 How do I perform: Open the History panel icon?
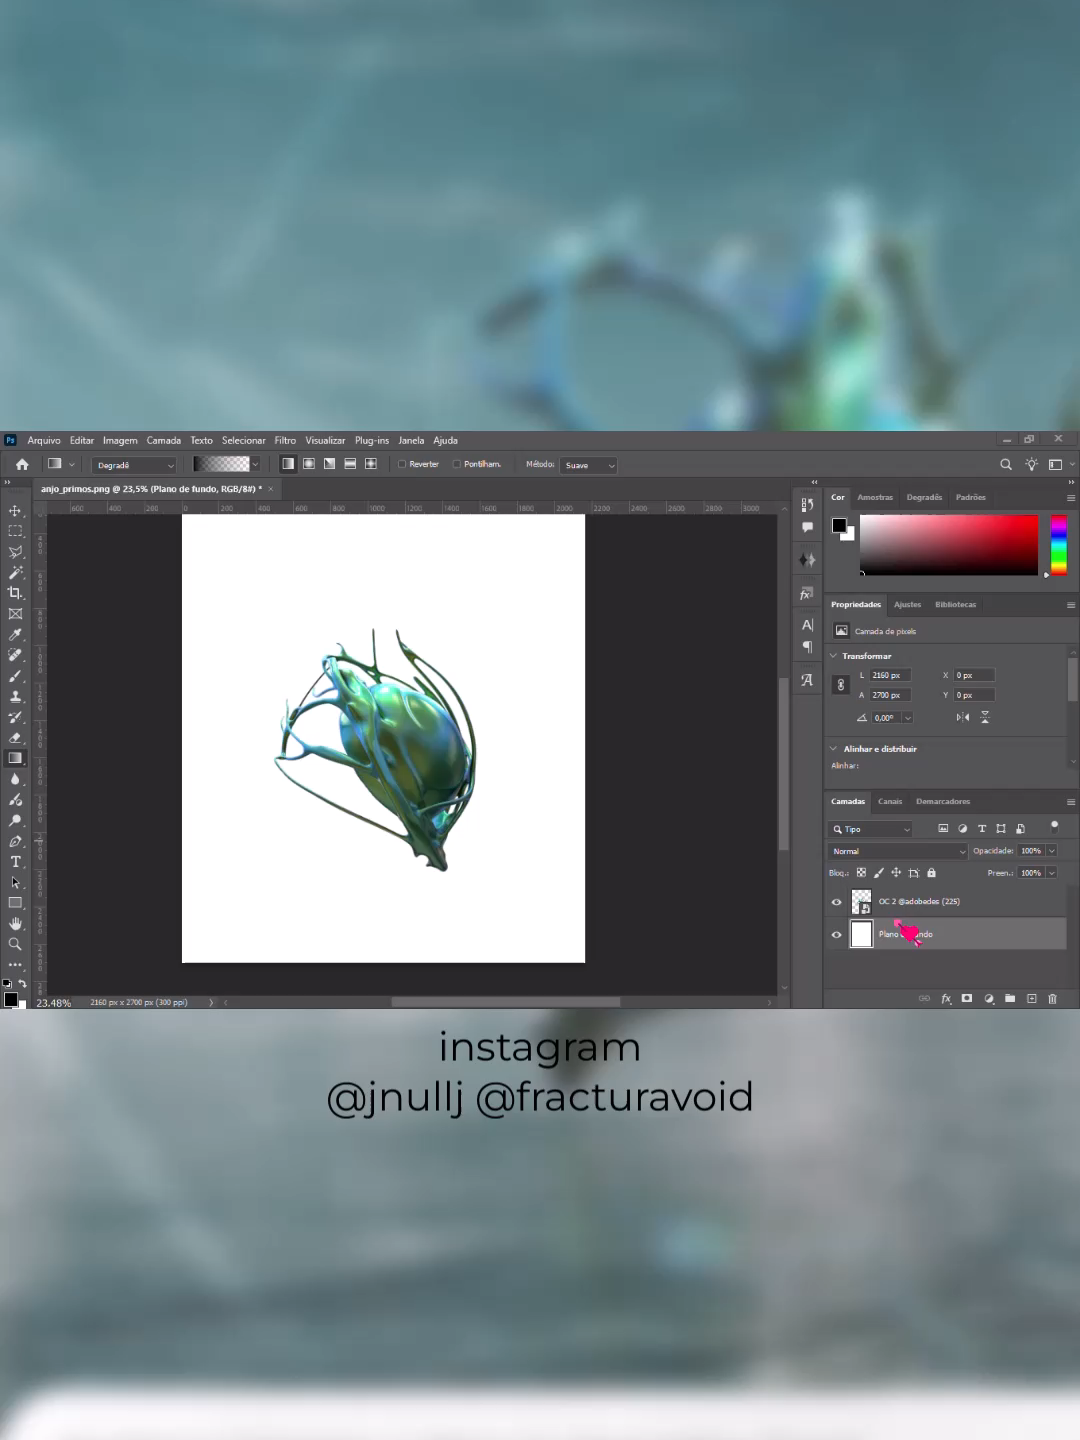pos(807,504)
